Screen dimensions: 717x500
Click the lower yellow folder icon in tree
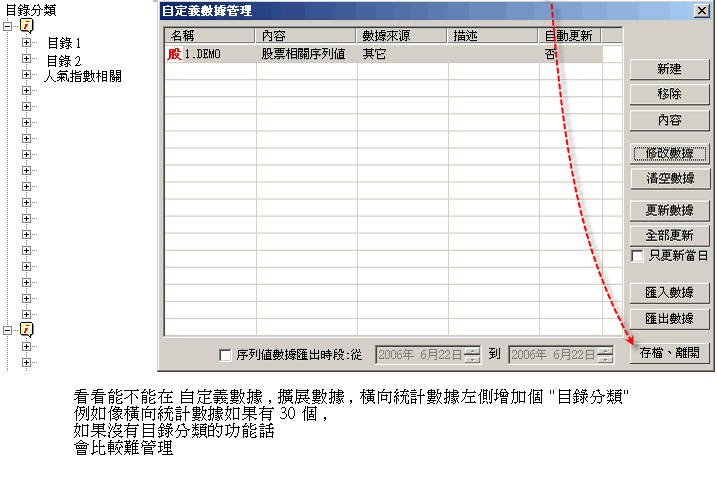click(28, 329)
